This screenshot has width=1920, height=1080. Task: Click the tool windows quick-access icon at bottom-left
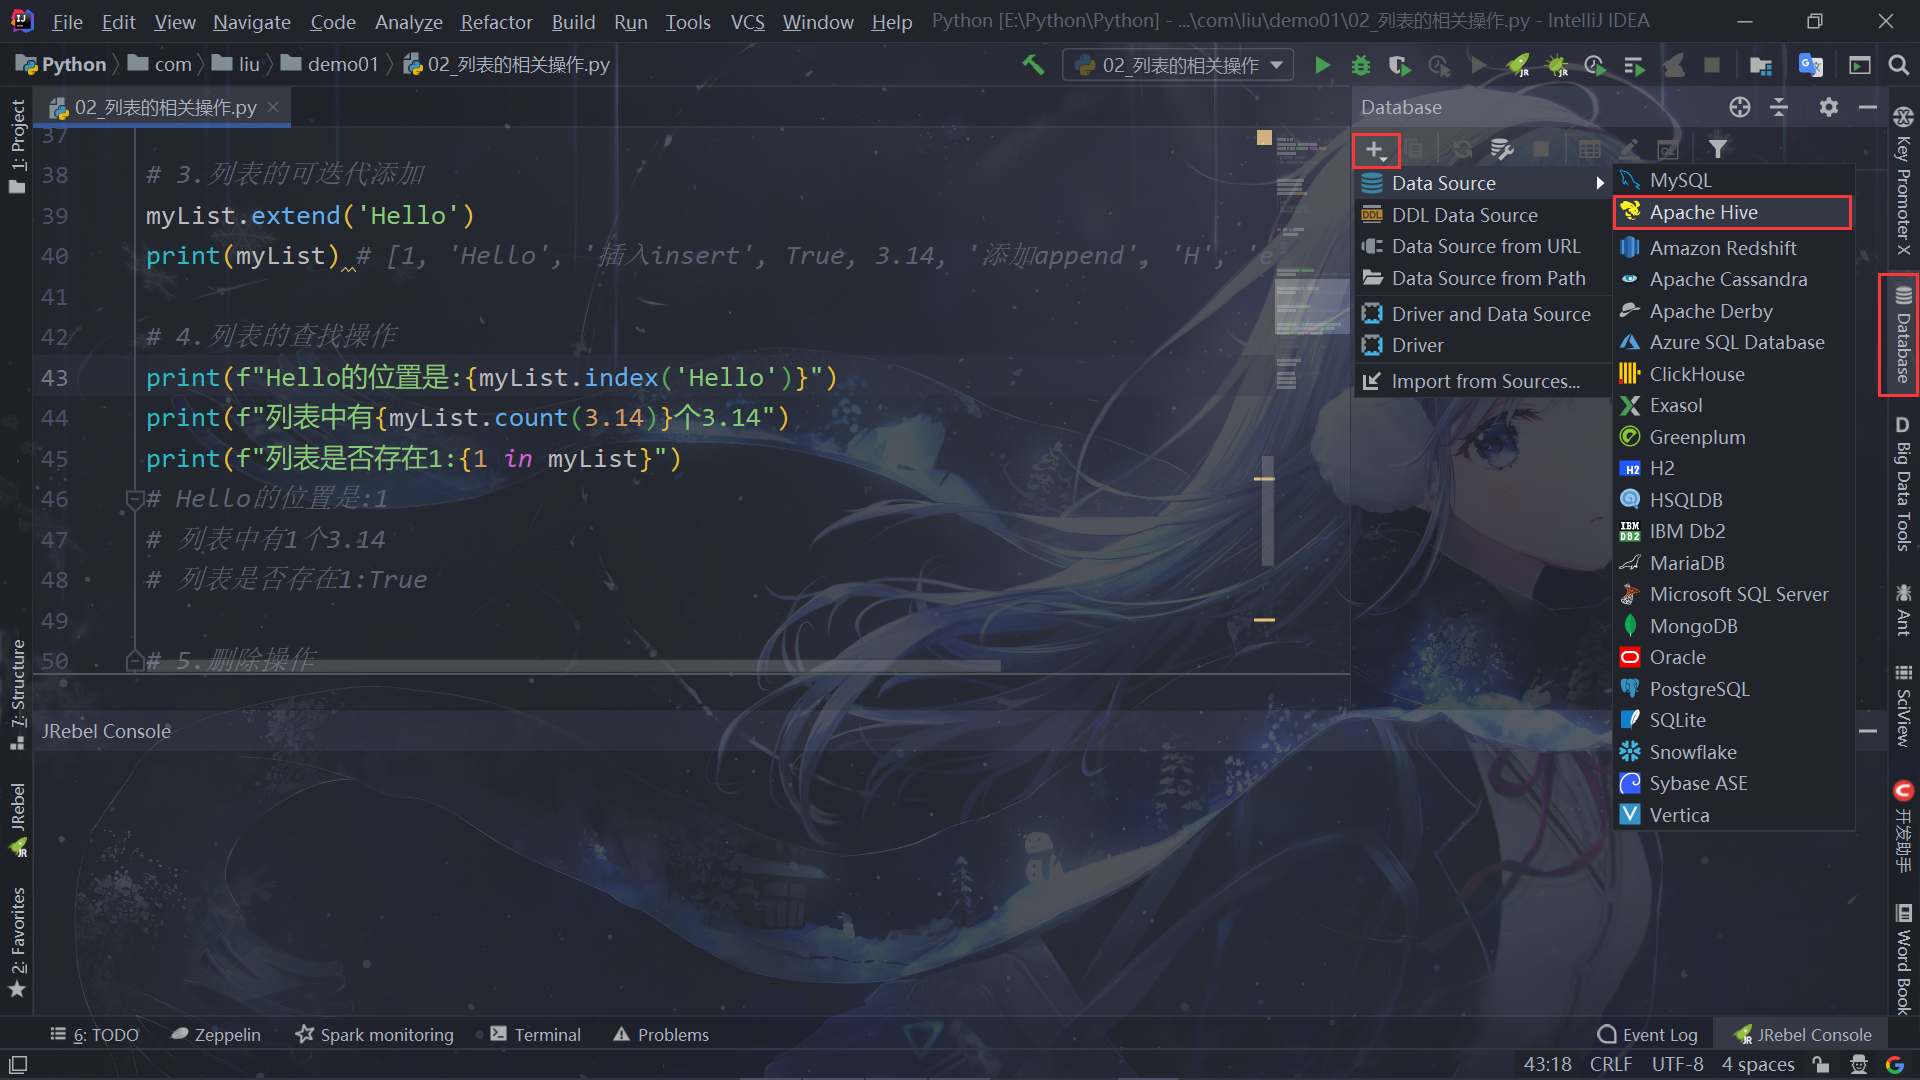18,1065
